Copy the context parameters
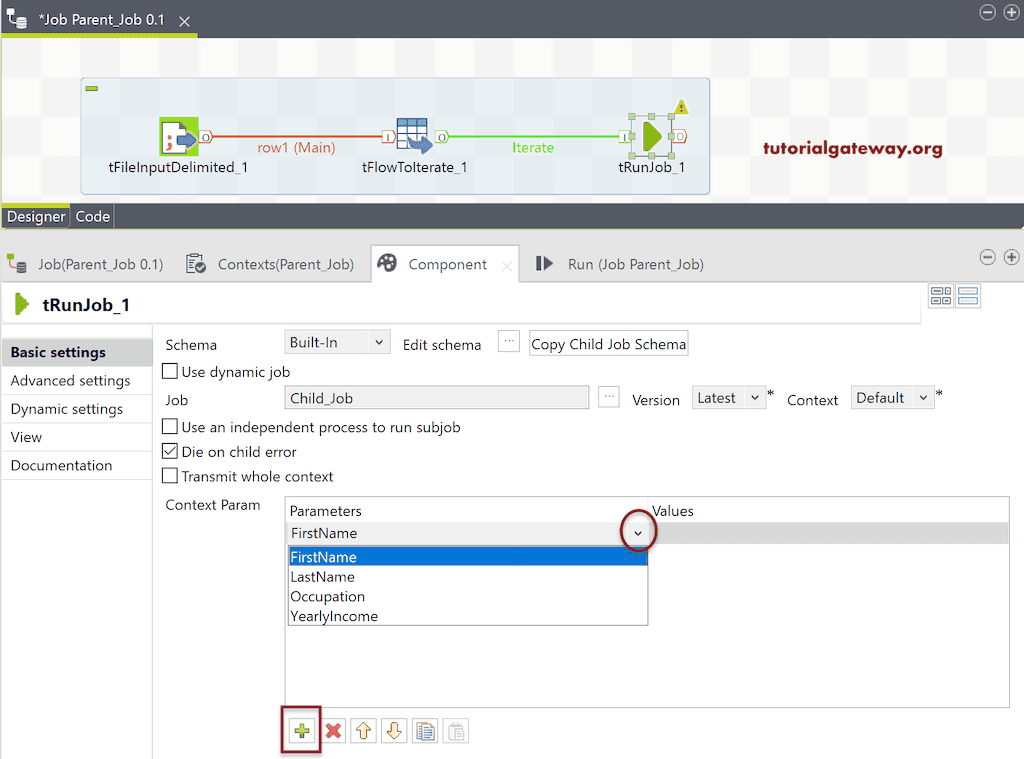This screenshot has height=759, width=1024. [x=425, y=731]
